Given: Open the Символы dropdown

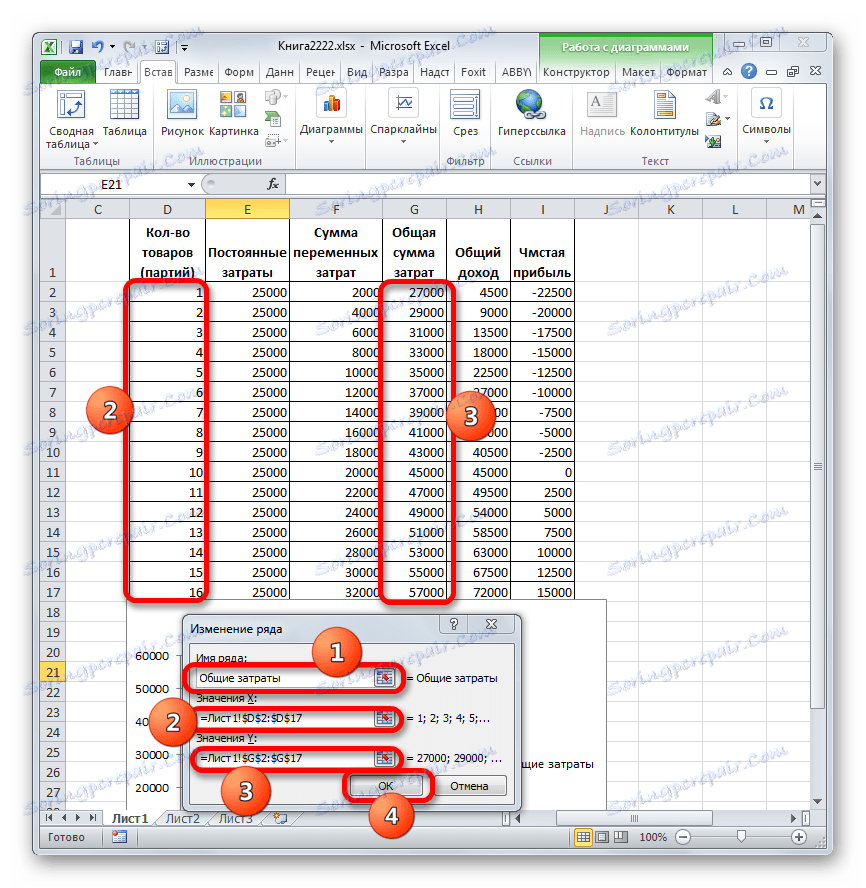Looking at the screenshot, I should pyautogui.click(x=766, y=116).
